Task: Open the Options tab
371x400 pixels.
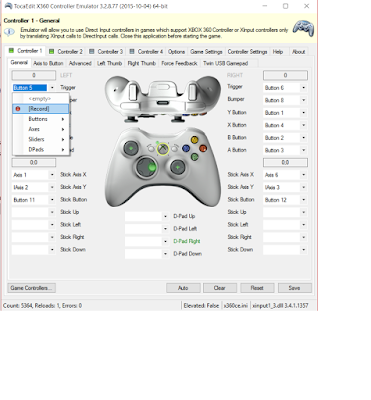Action: pos(176,52)
